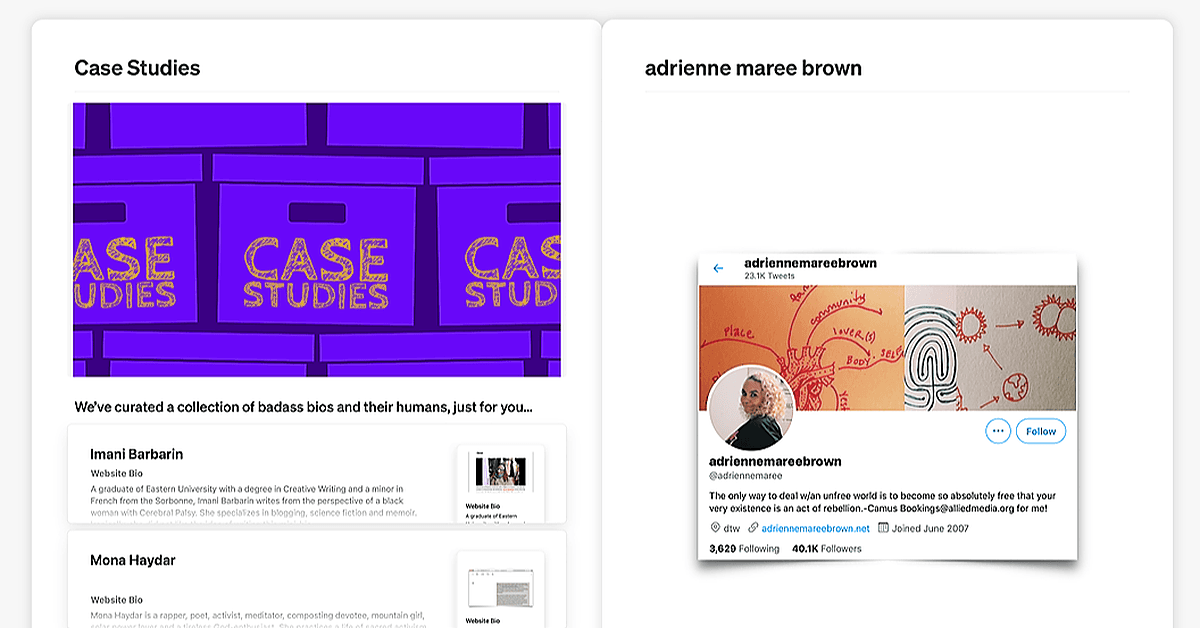This screenshot has width=1200, height=628.
Task: Click adrienne maree brown profile avatar
Action: [x=751, y=408]
